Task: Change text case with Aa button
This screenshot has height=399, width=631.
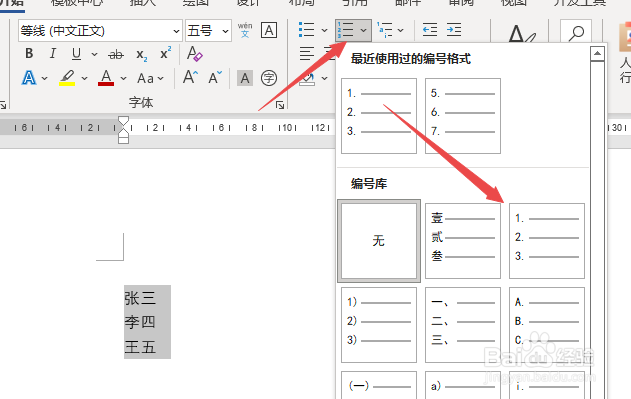Action: 145,78
